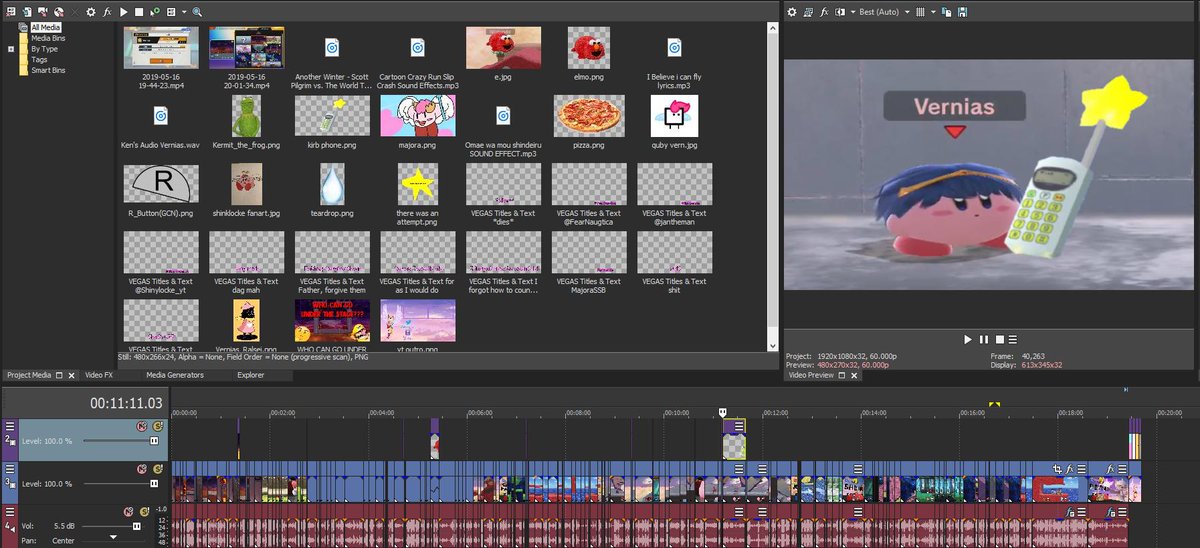The image size is (1200, 548).
Task: Click track 4 Vol slider handle
Action: (x=137, y=526)
